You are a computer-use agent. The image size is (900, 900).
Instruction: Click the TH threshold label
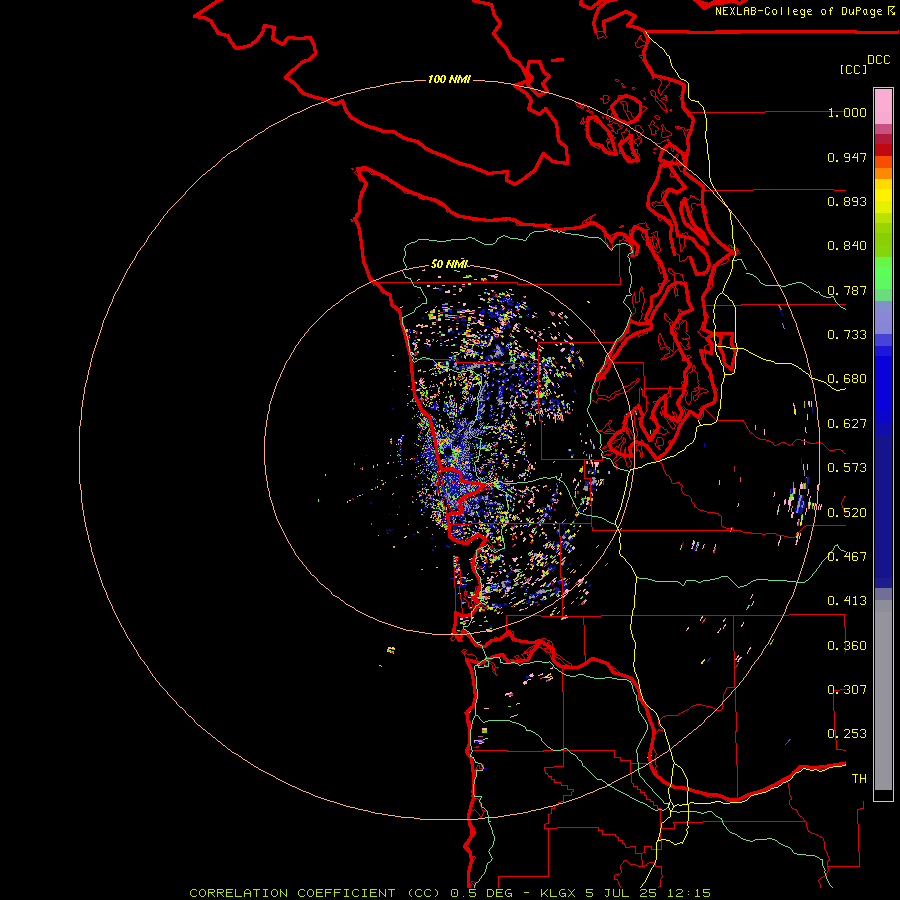(859, 779)
